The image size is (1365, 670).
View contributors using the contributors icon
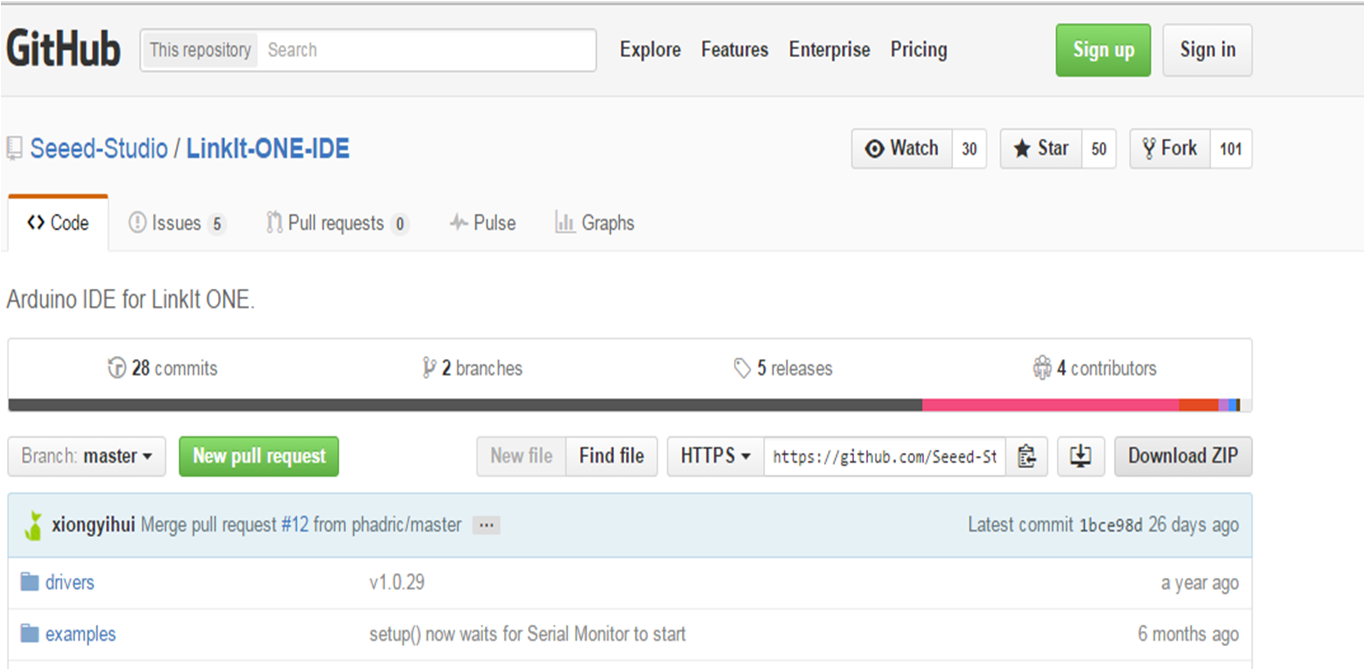coord(1043,368)
